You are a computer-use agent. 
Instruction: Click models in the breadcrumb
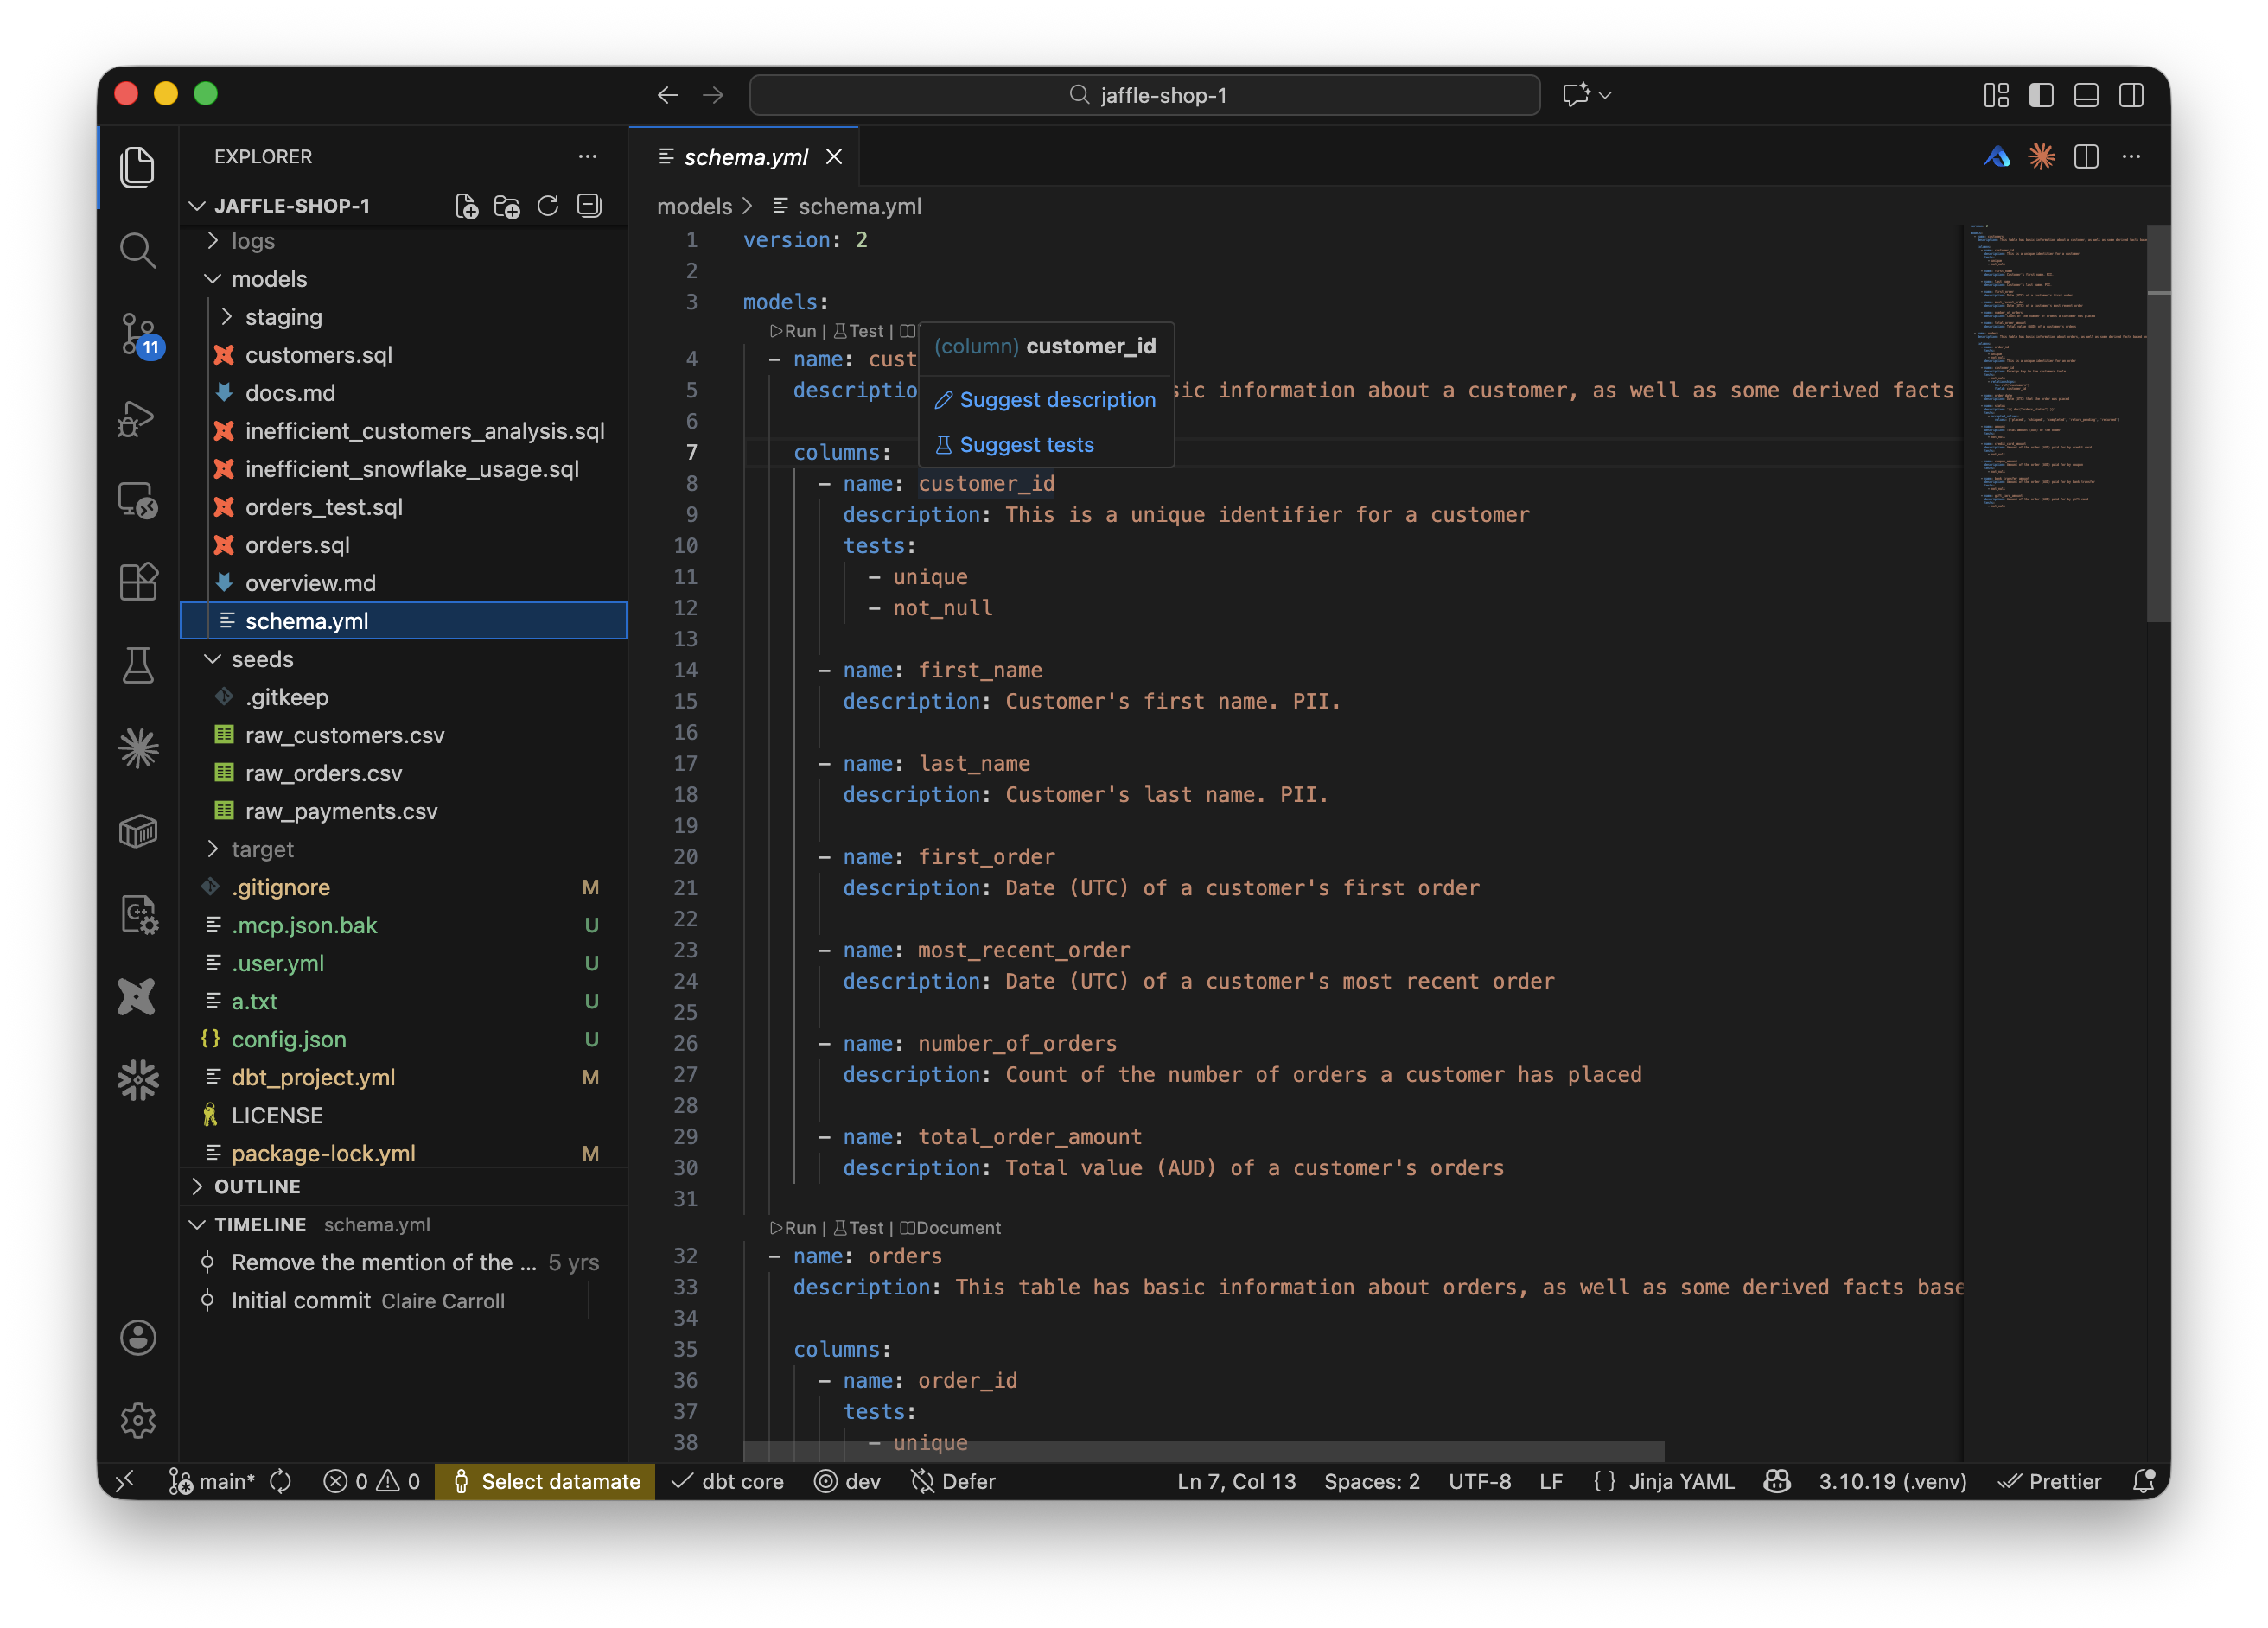[694, 206]
